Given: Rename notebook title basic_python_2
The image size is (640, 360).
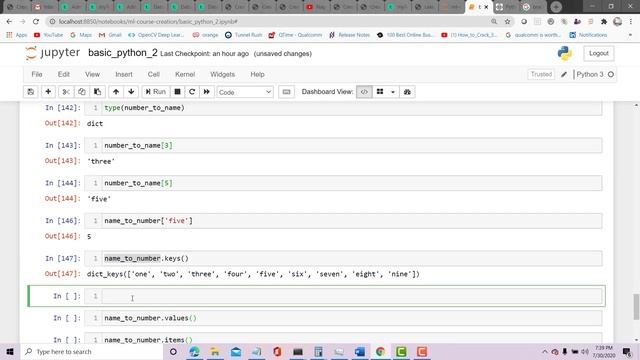Looking at the screenshot, I should click(x=122, y=53).
